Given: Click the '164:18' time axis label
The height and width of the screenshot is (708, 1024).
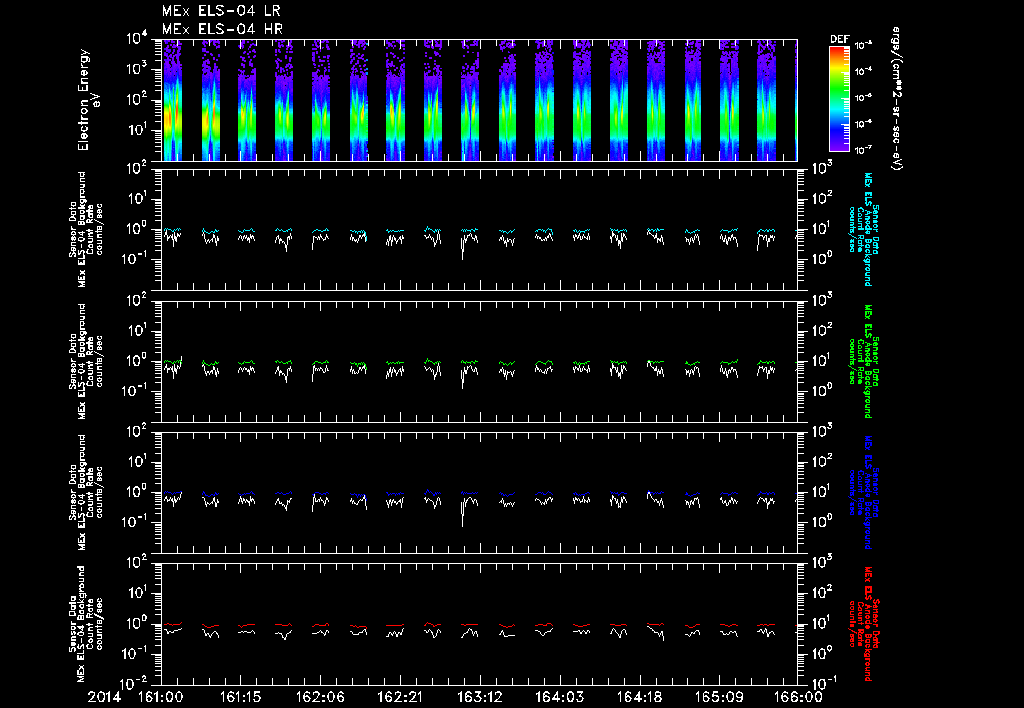Looking at the screenshot, I should coord(639,697).
